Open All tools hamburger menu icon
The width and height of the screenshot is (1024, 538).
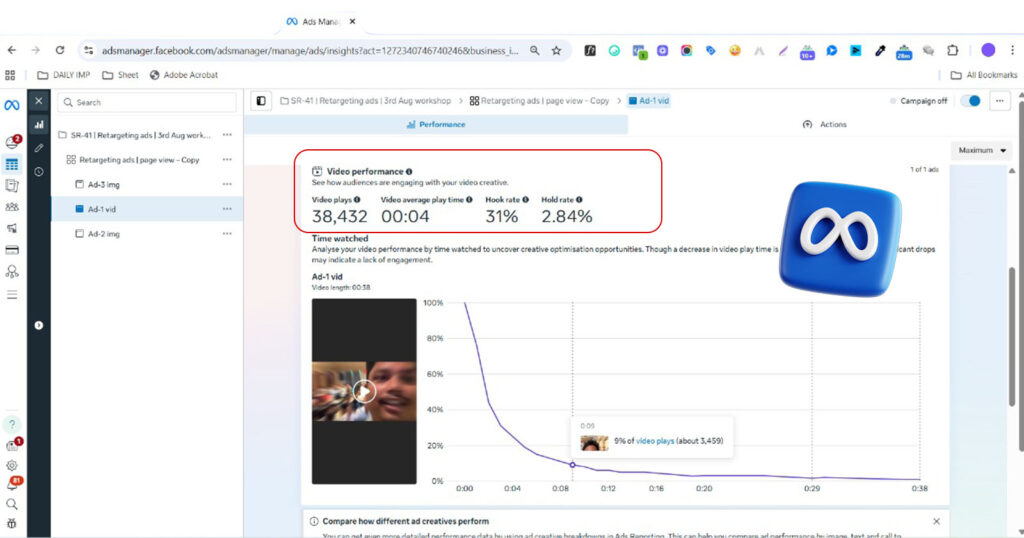point(12,294)
